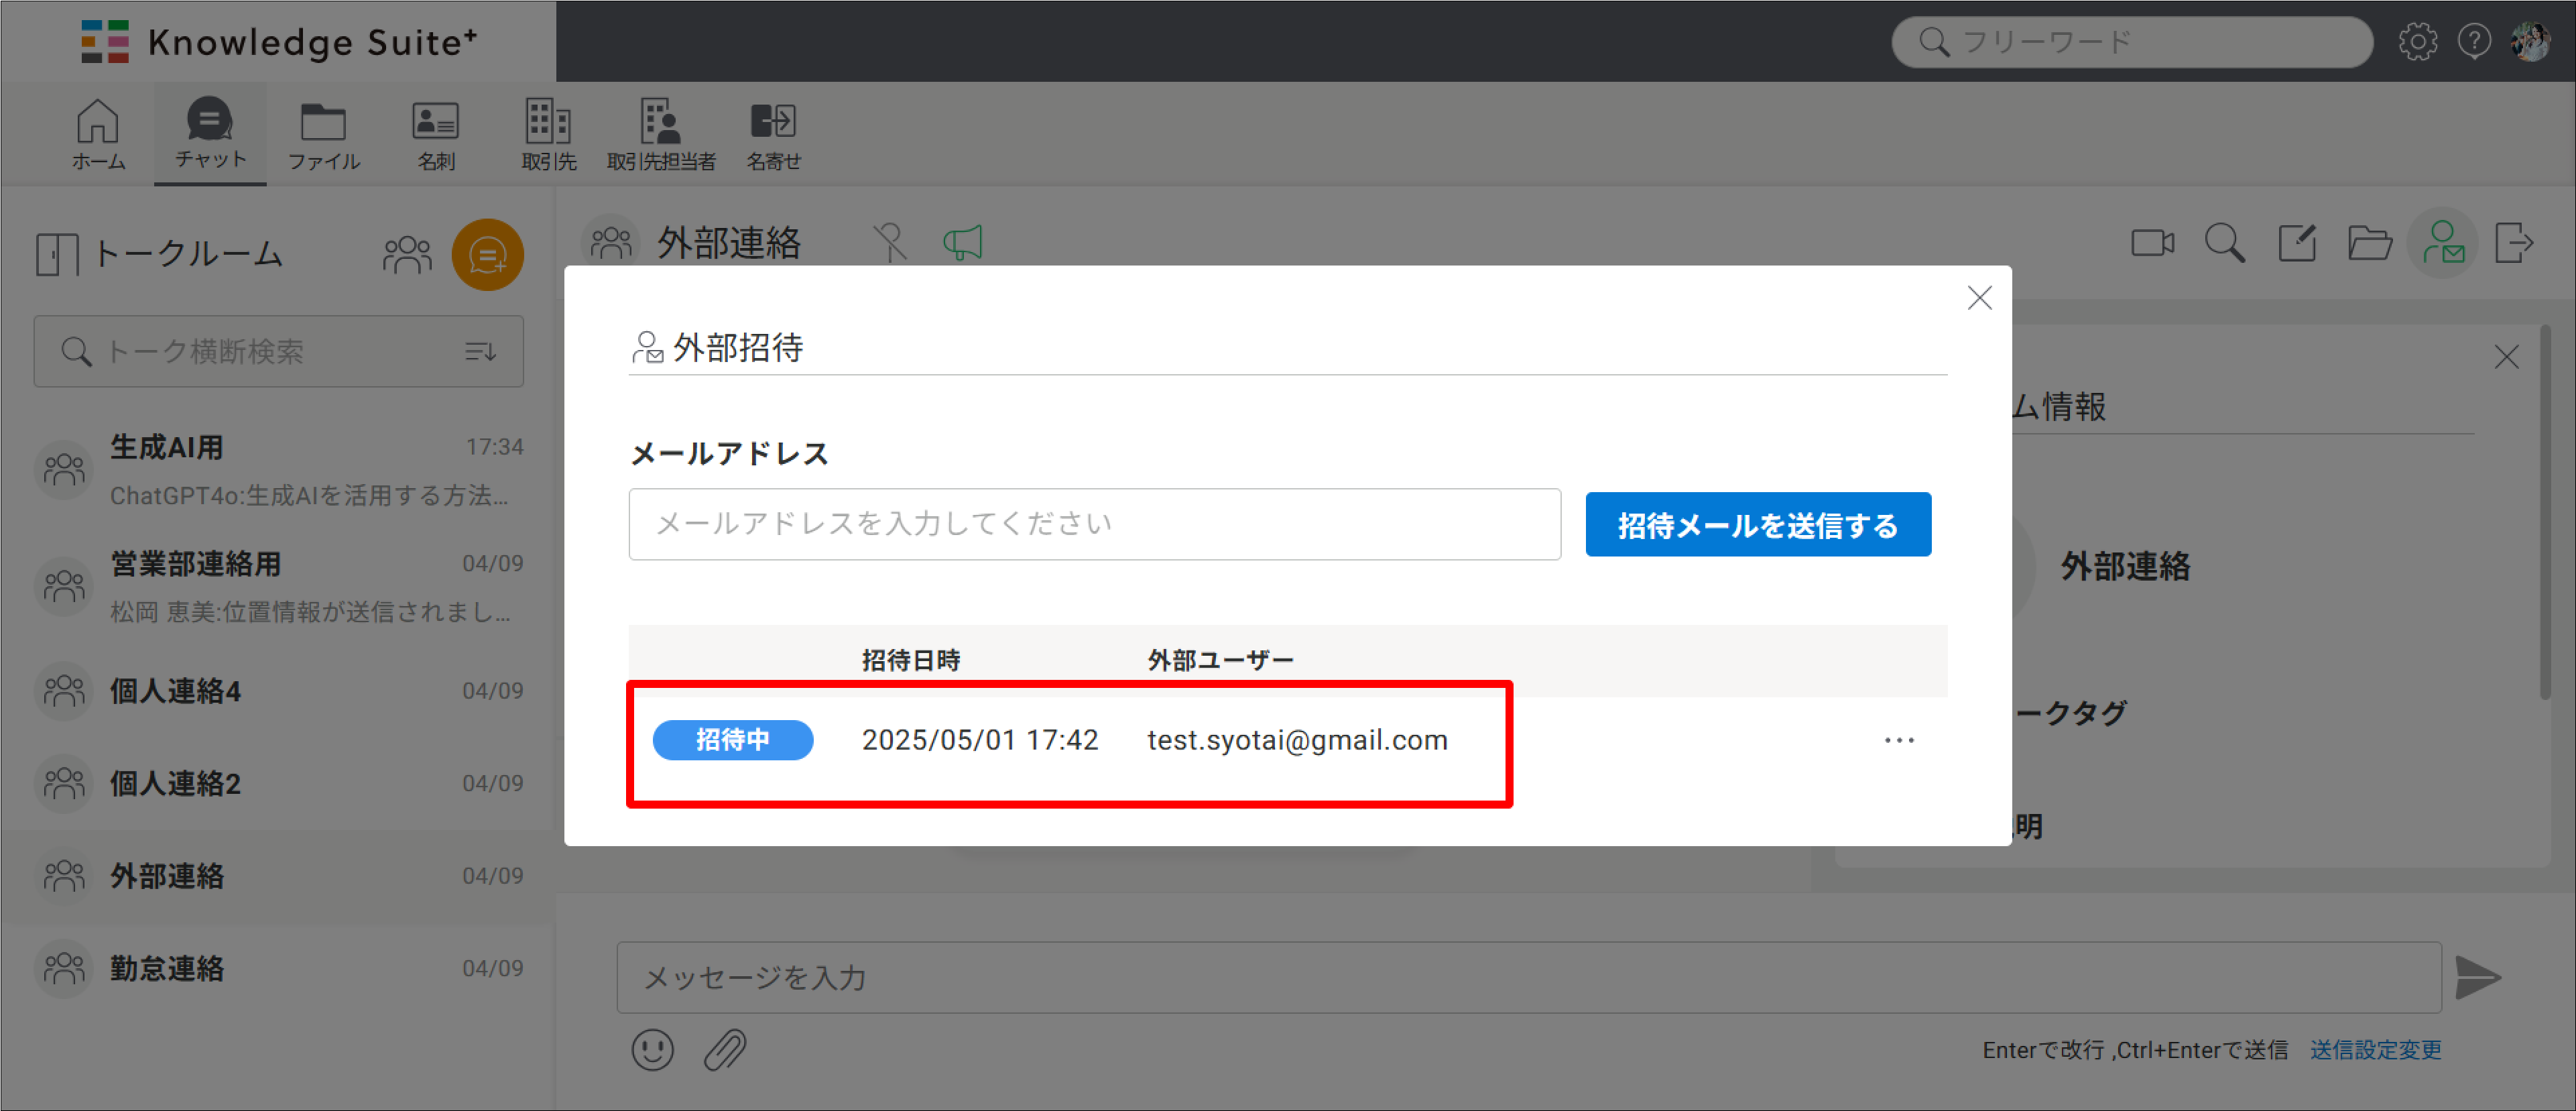Click the green megaphone announcement icon
This screenshot has height=1111, width=2576.
point(962,242)
